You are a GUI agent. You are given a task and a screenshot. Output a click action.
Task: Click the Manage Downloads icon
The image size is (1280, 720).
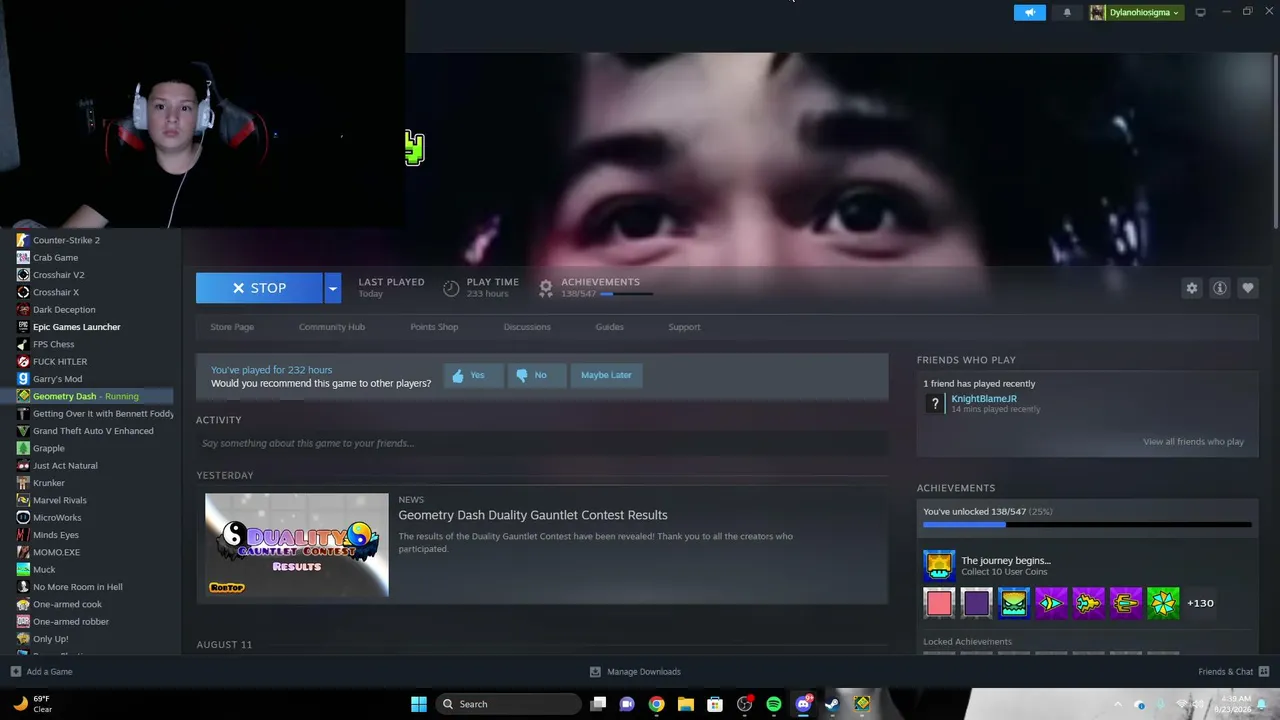[595, 672]
